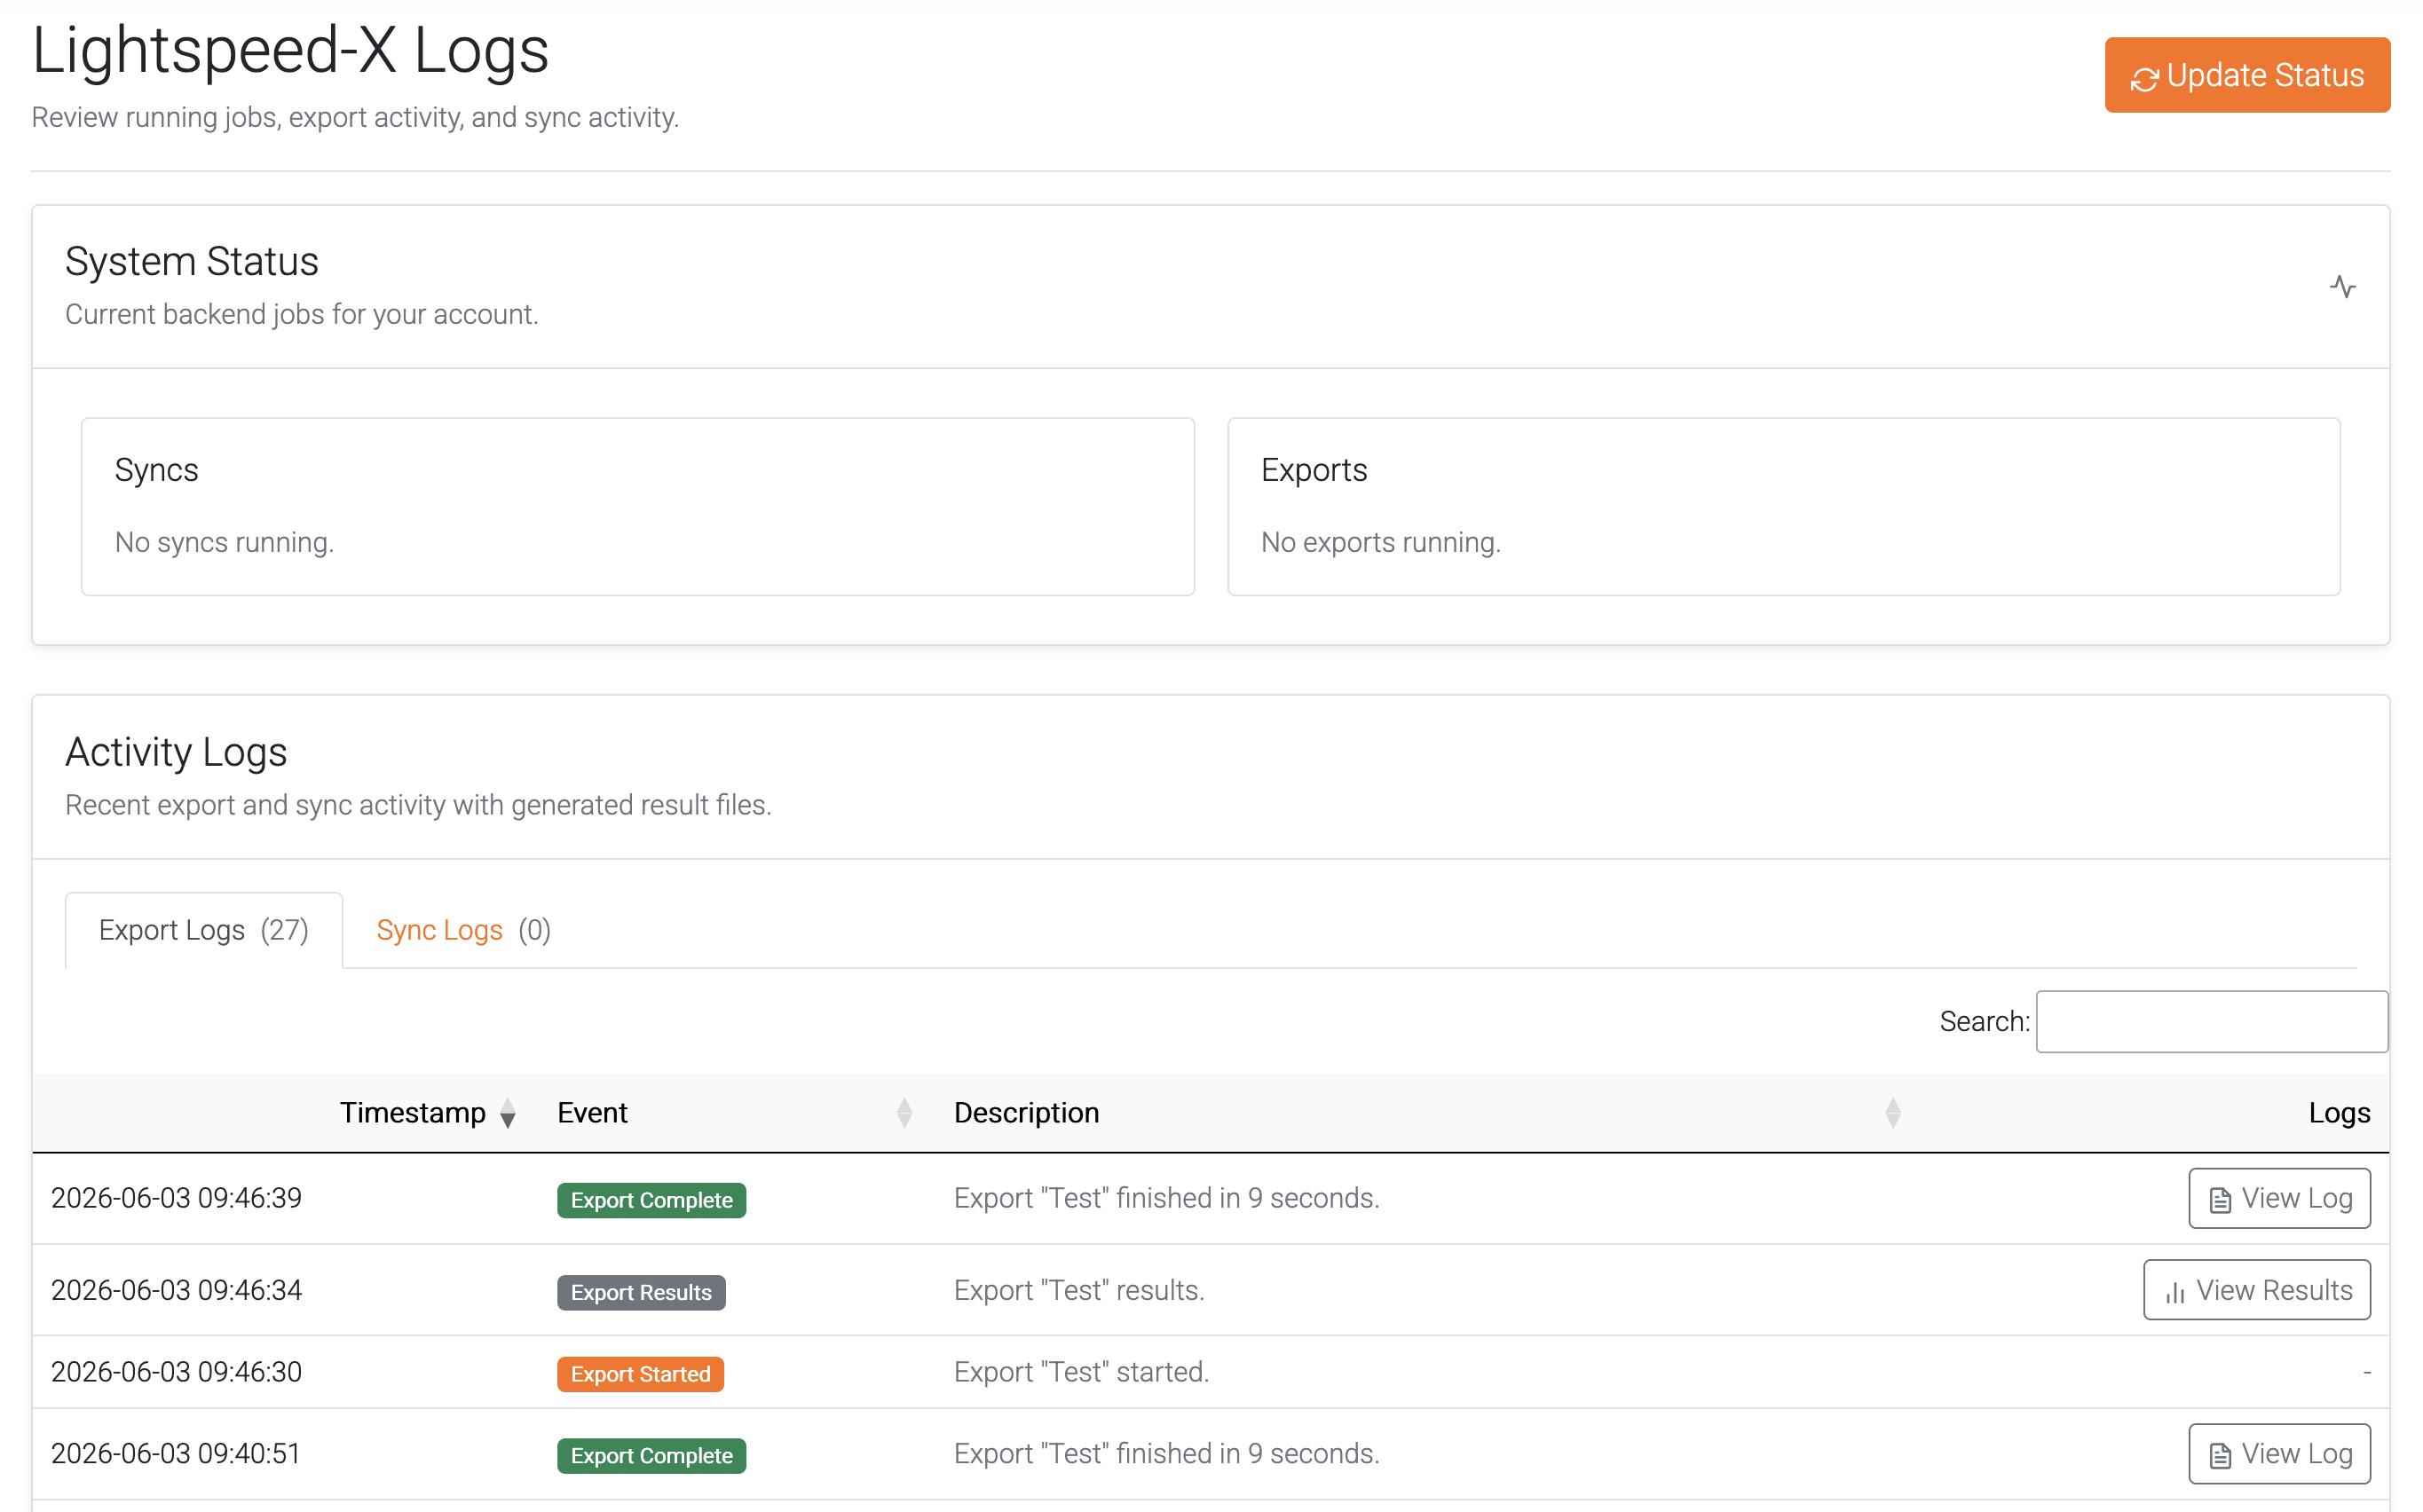2423x1512 pixels.
Task: Sort by the Event column header
Action: (736, 1112)
